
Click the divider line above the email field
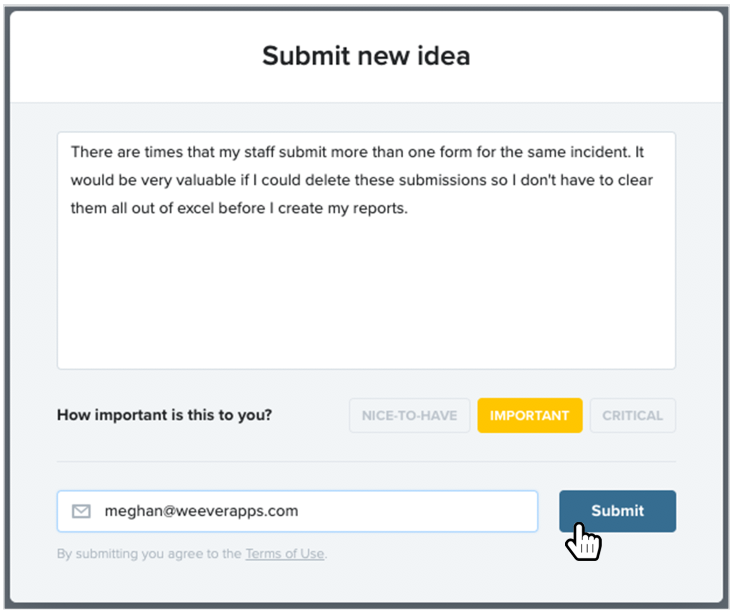click(366, 461)
